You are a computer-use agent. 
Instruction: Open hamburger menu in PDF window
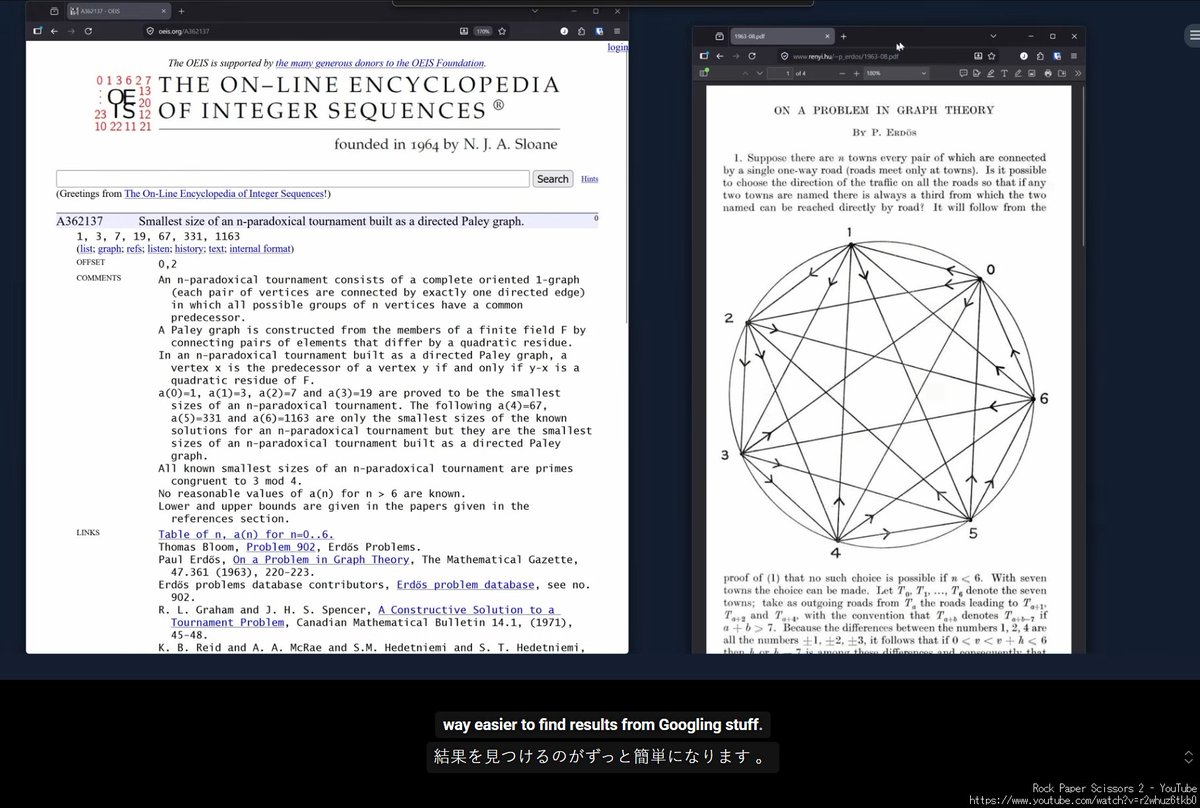pos(1074,56)
